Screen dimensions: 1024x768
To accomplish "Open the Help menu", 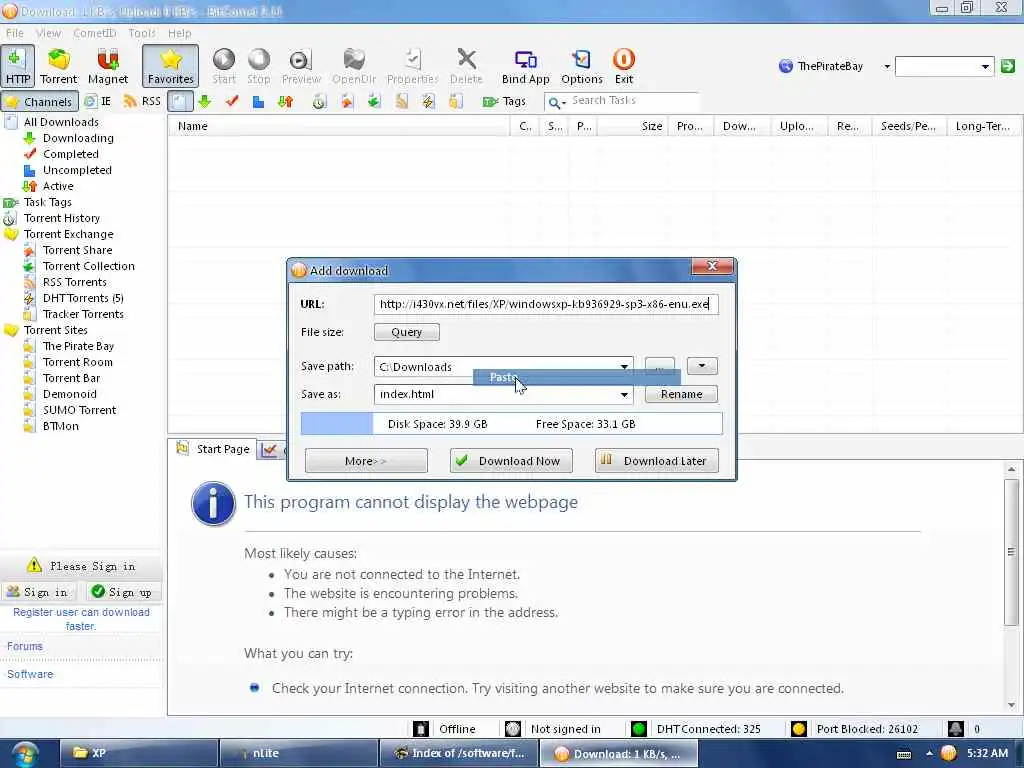I will 180,33.
